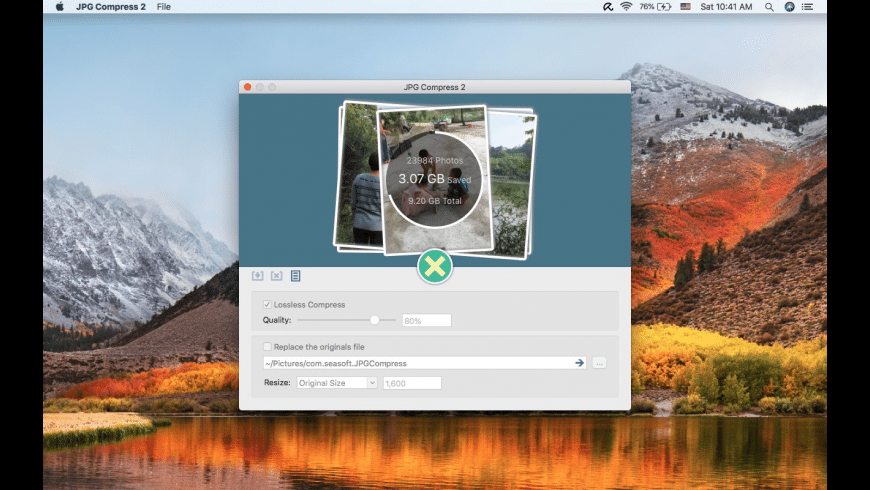This screenshot has width=870, height=490.
Task: Close the JPG Compress 2 window
Action: click(247, 87)
